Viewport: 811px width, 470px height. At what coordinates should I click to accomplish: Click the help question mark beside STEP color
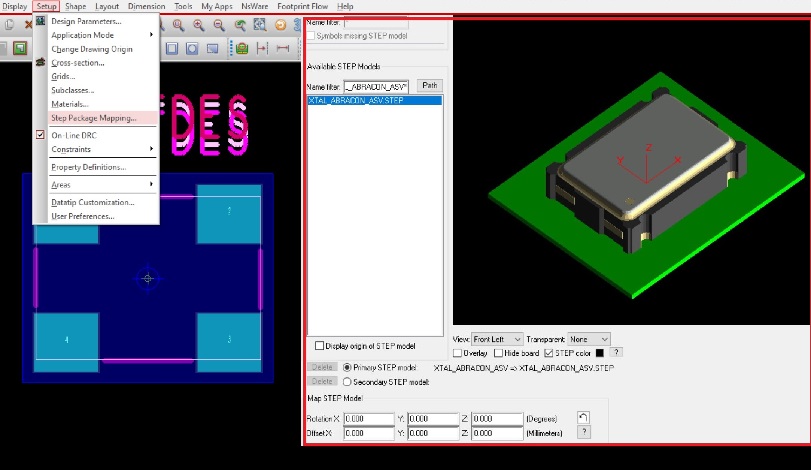pos(616,352)
